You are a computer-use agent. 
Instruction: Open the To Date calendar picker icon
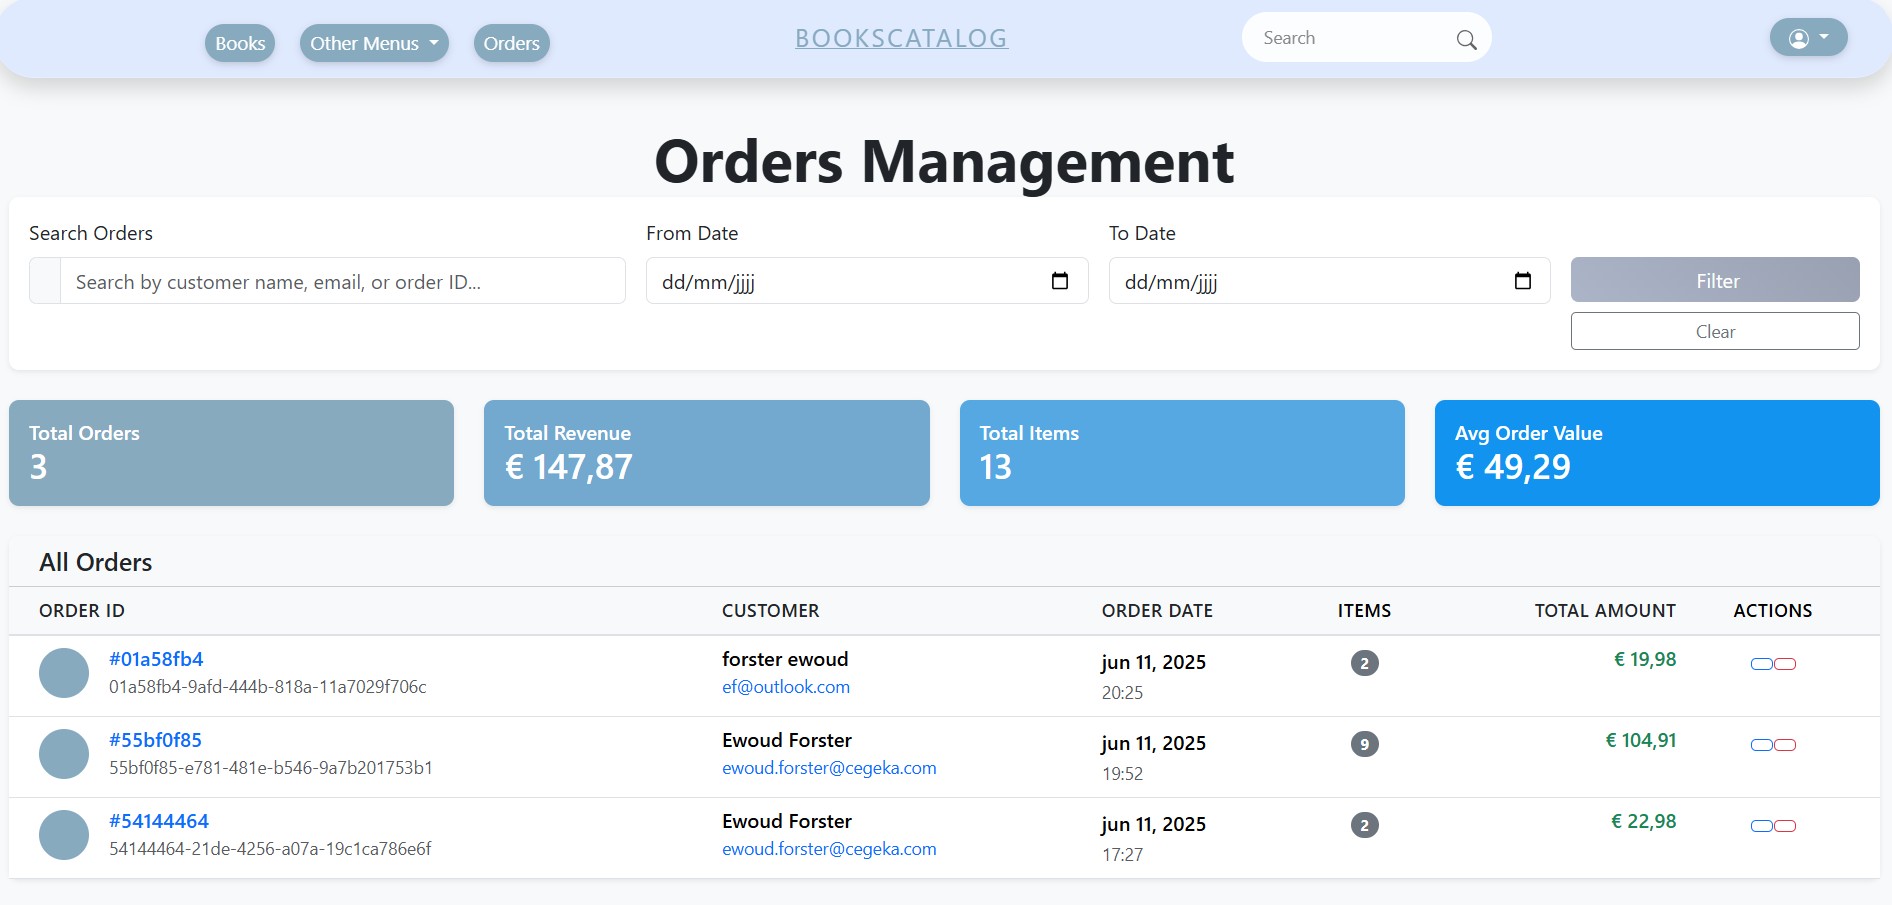(1523, 281)
